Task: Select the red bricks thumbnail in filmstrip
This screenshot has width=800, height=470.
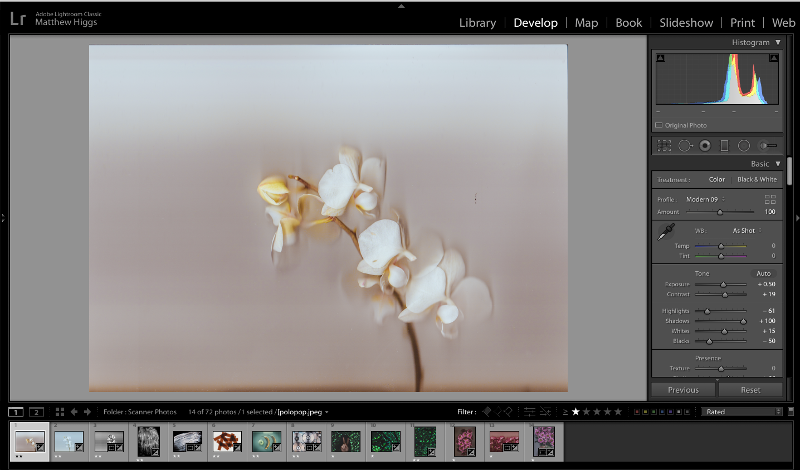Action: (x=227, y=440)
